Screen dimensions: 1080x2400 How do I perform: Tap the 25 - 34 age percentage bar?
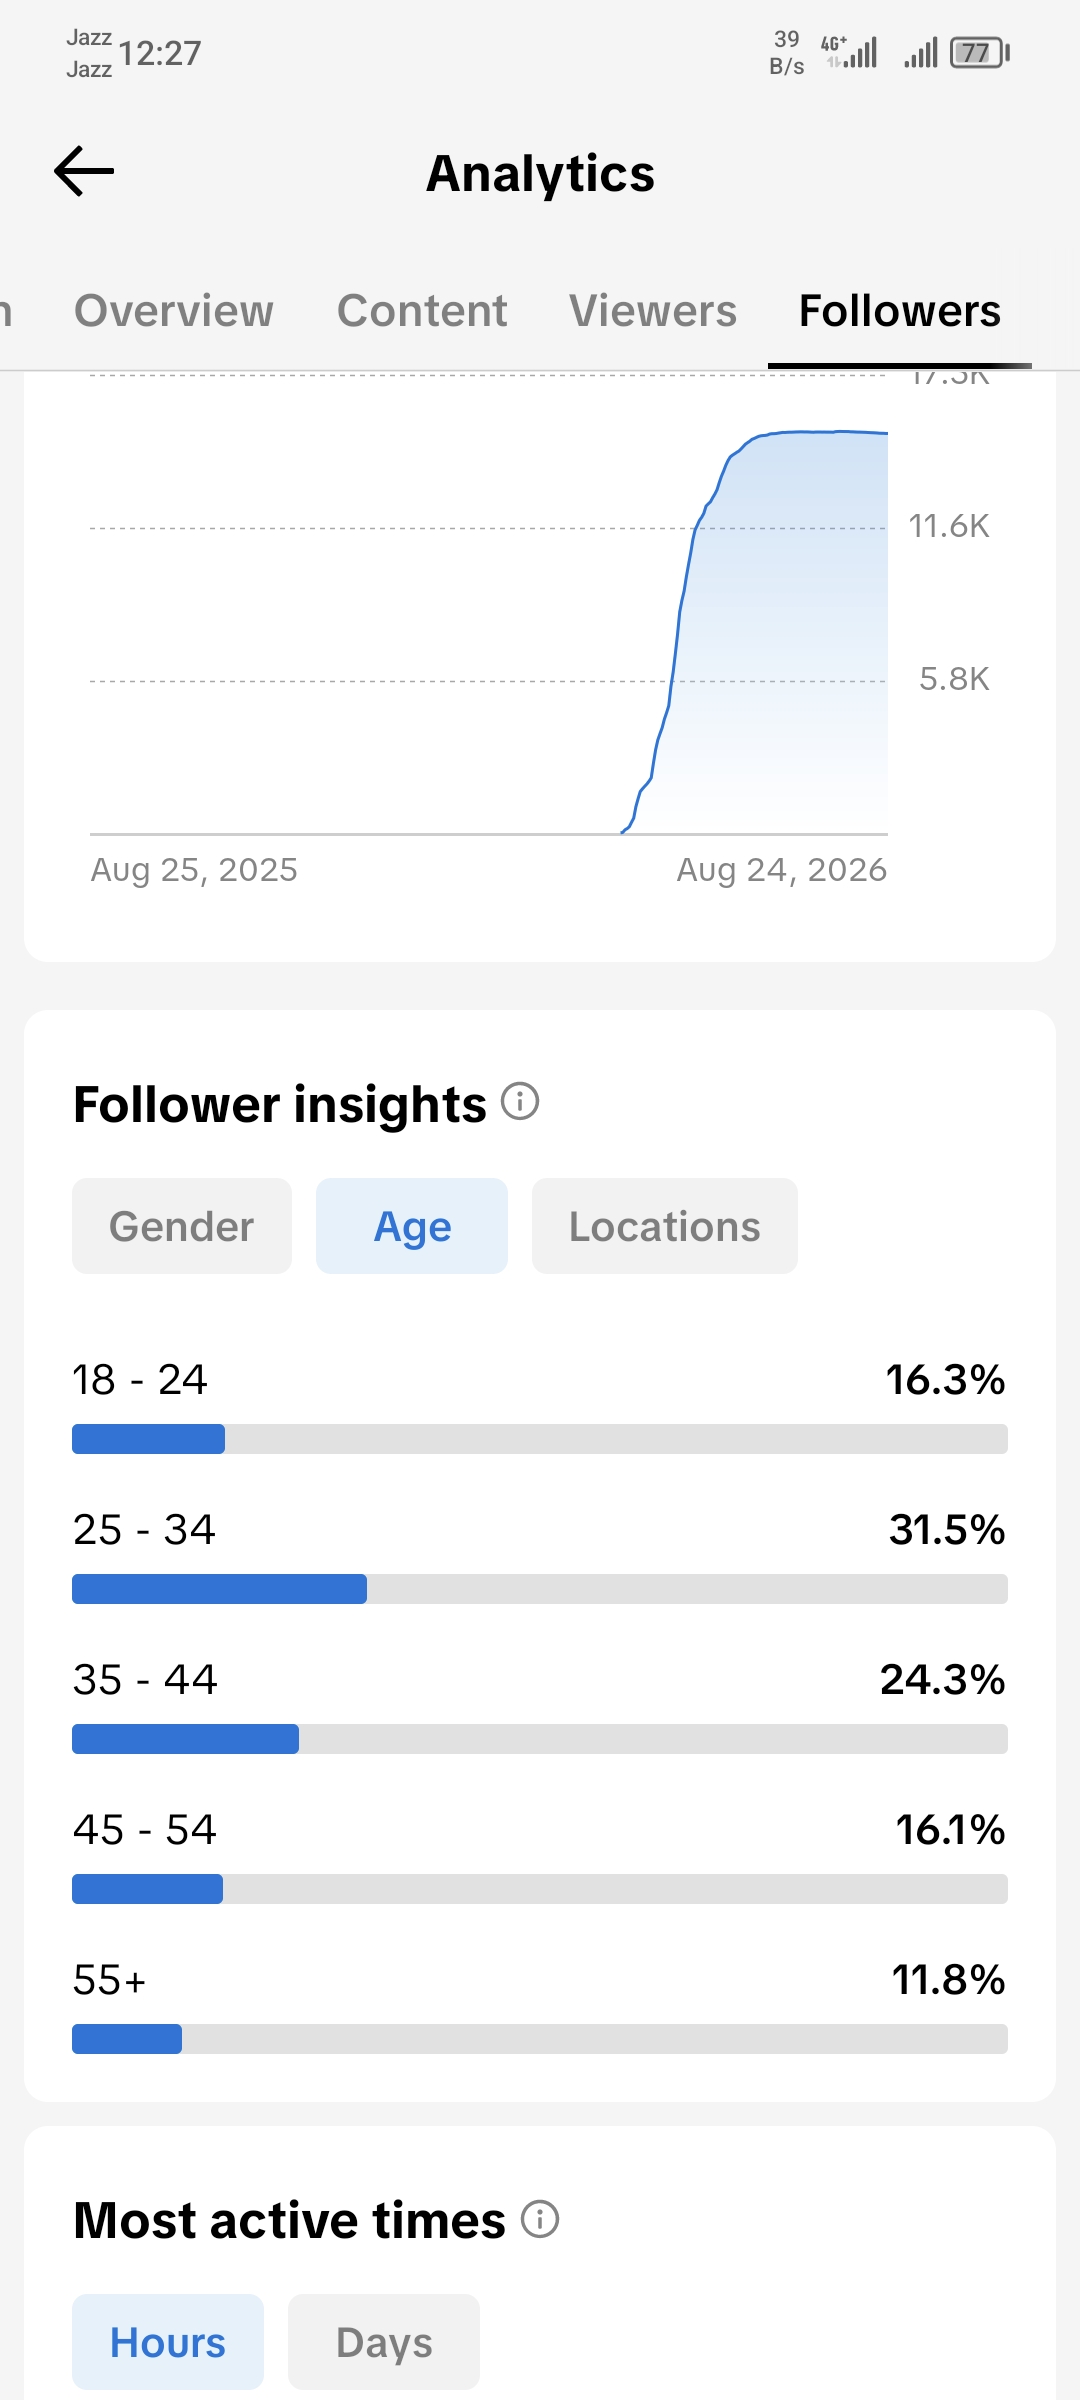[540, 1589]
